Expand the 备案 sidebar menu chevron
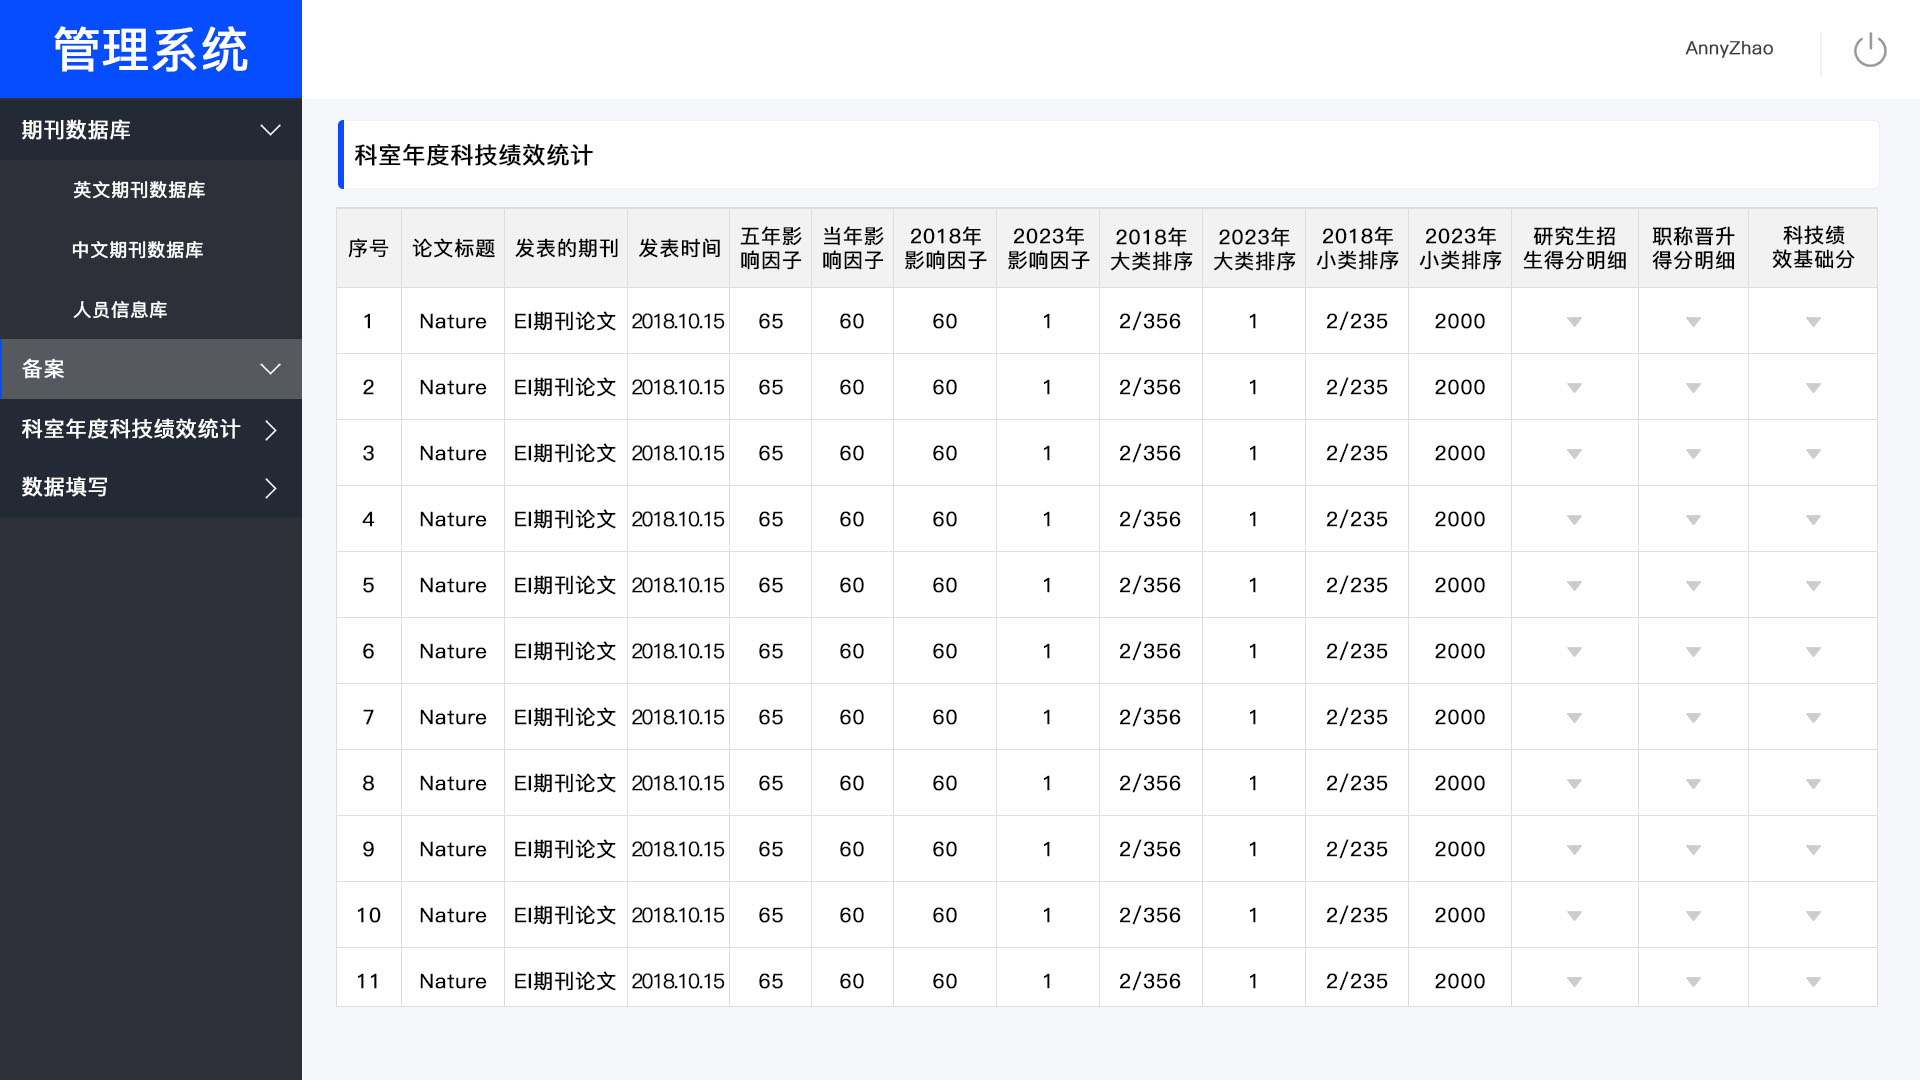 point(270,369)
